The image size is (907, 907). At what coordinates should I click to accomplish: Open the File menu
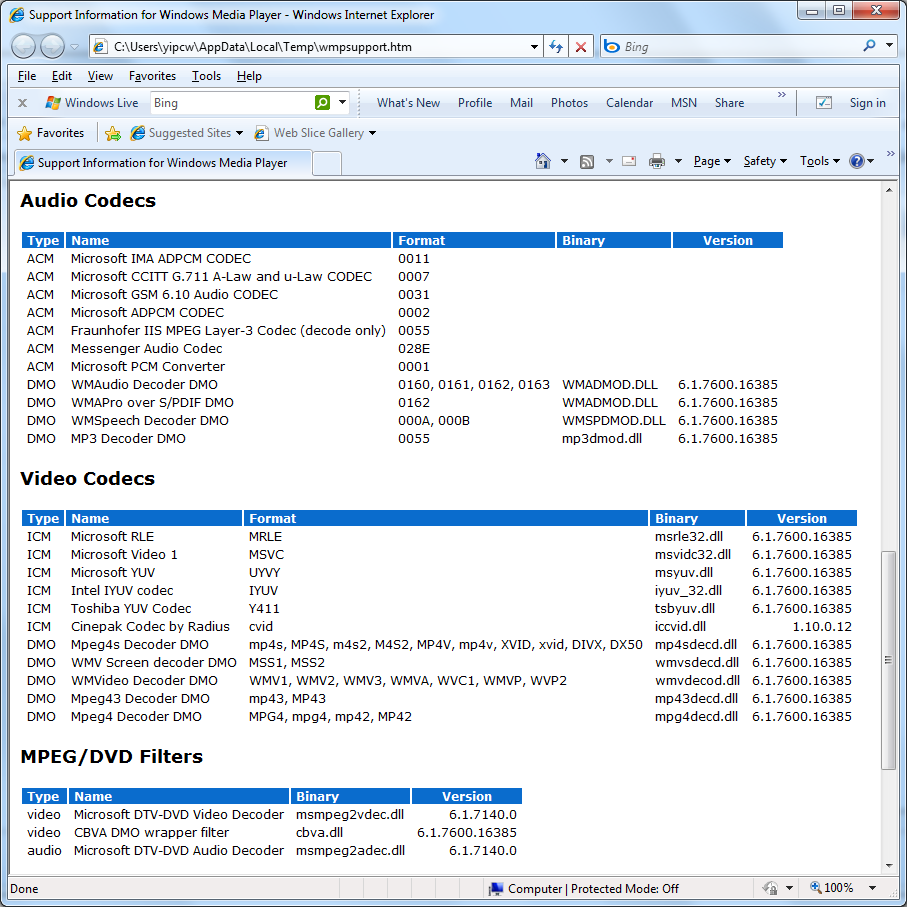coord(27,76)
